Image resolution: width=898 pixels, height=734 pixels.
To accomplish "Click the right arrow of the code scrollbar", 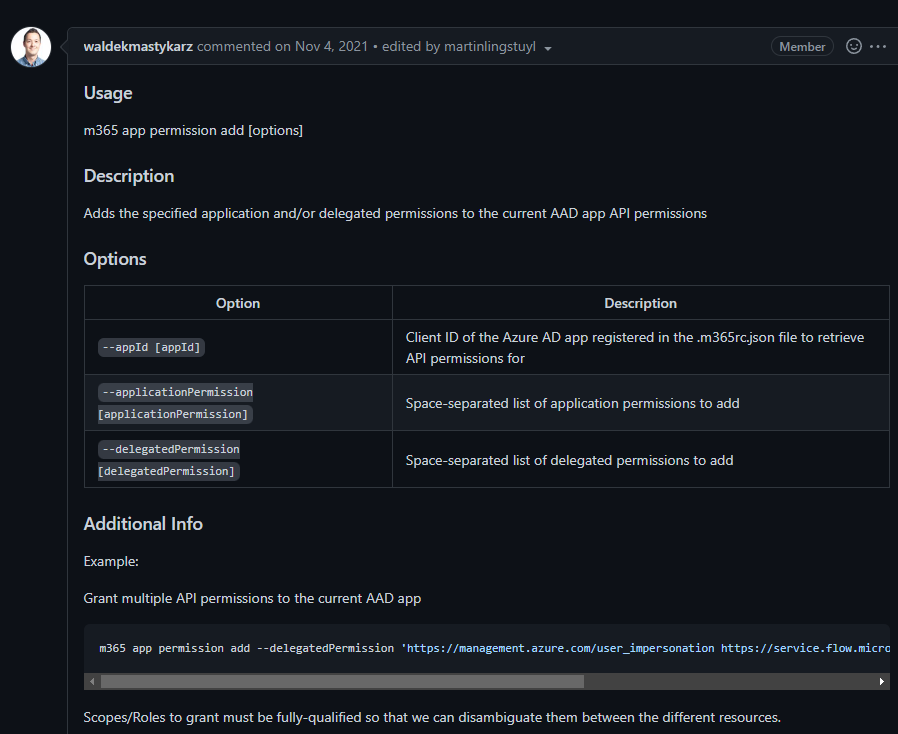I will coord(881,681).
